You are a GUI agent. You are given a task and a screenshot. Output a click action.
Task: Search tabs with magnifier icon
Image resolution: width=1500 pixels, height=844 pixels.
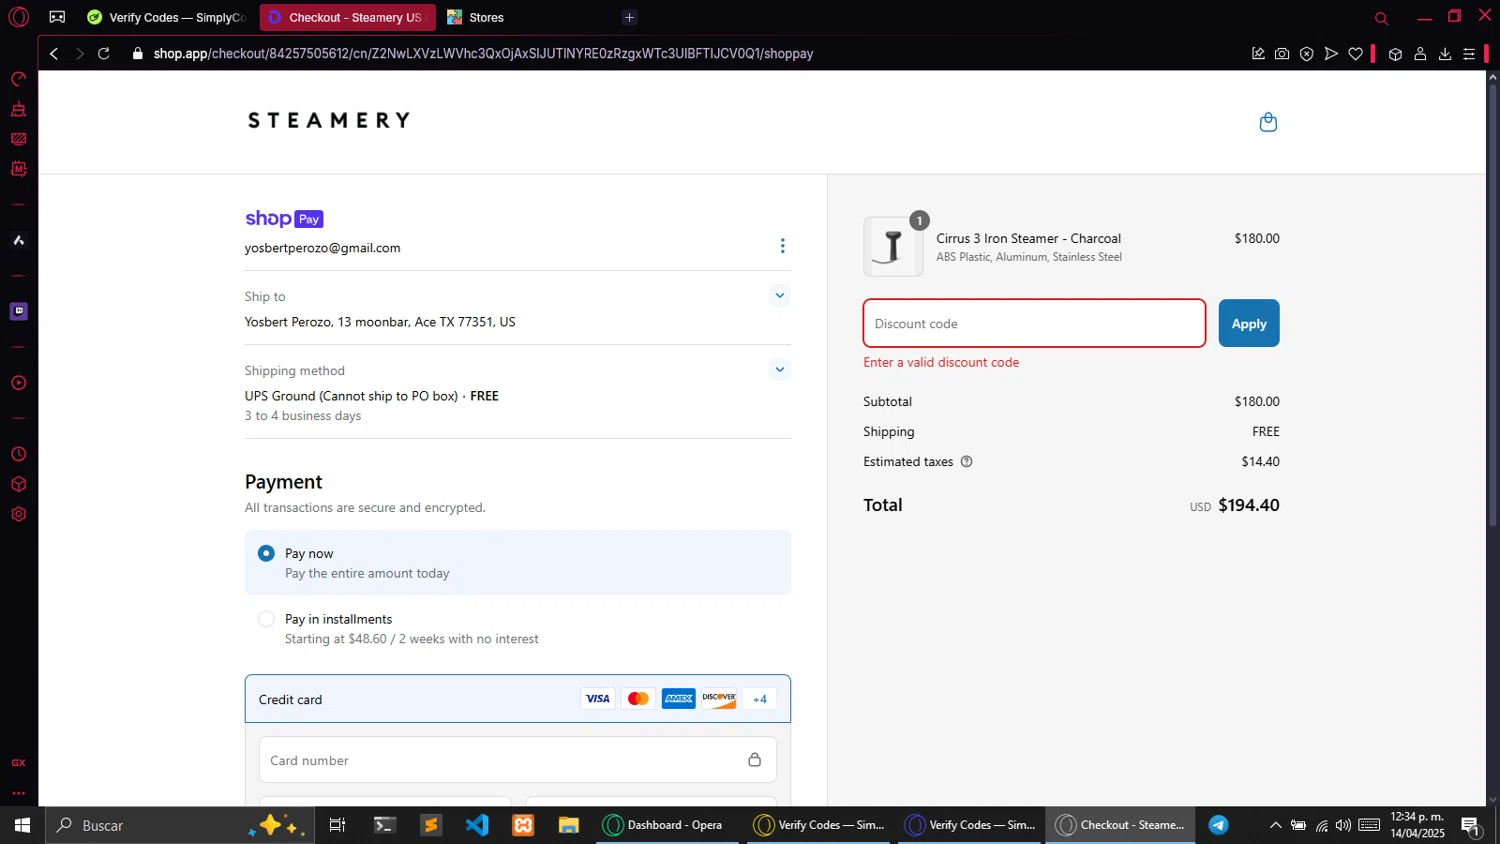(x=1381, y=18)
